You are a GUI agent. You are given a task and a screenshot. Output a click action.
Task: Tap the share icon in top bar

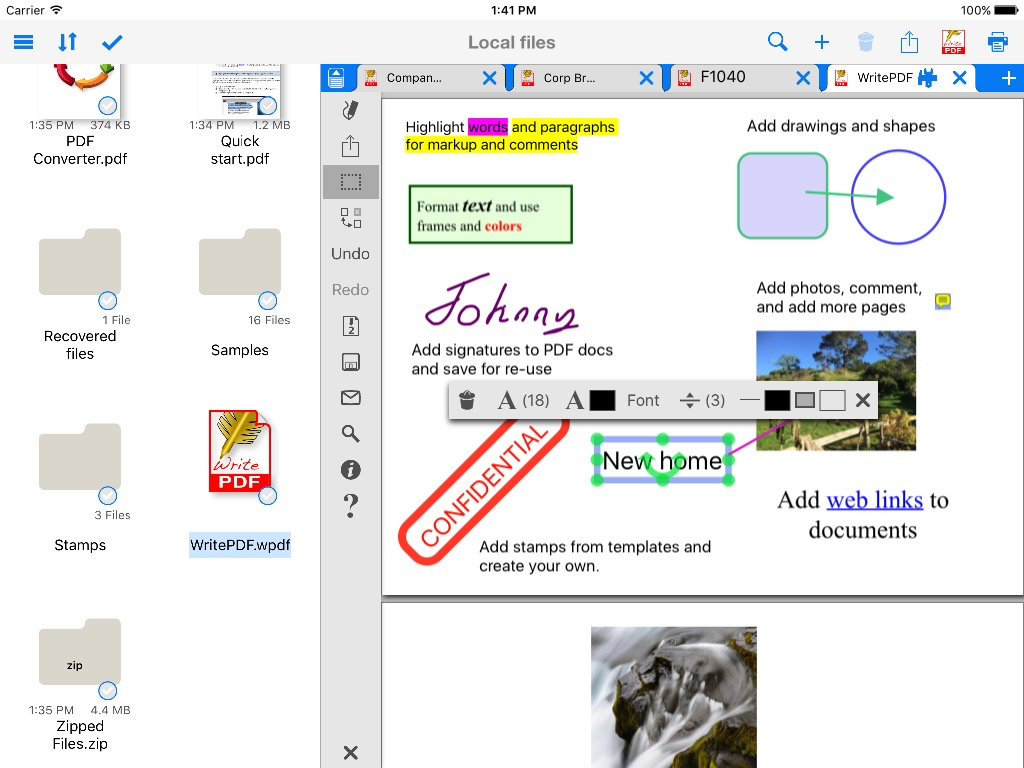pos(909,42)
